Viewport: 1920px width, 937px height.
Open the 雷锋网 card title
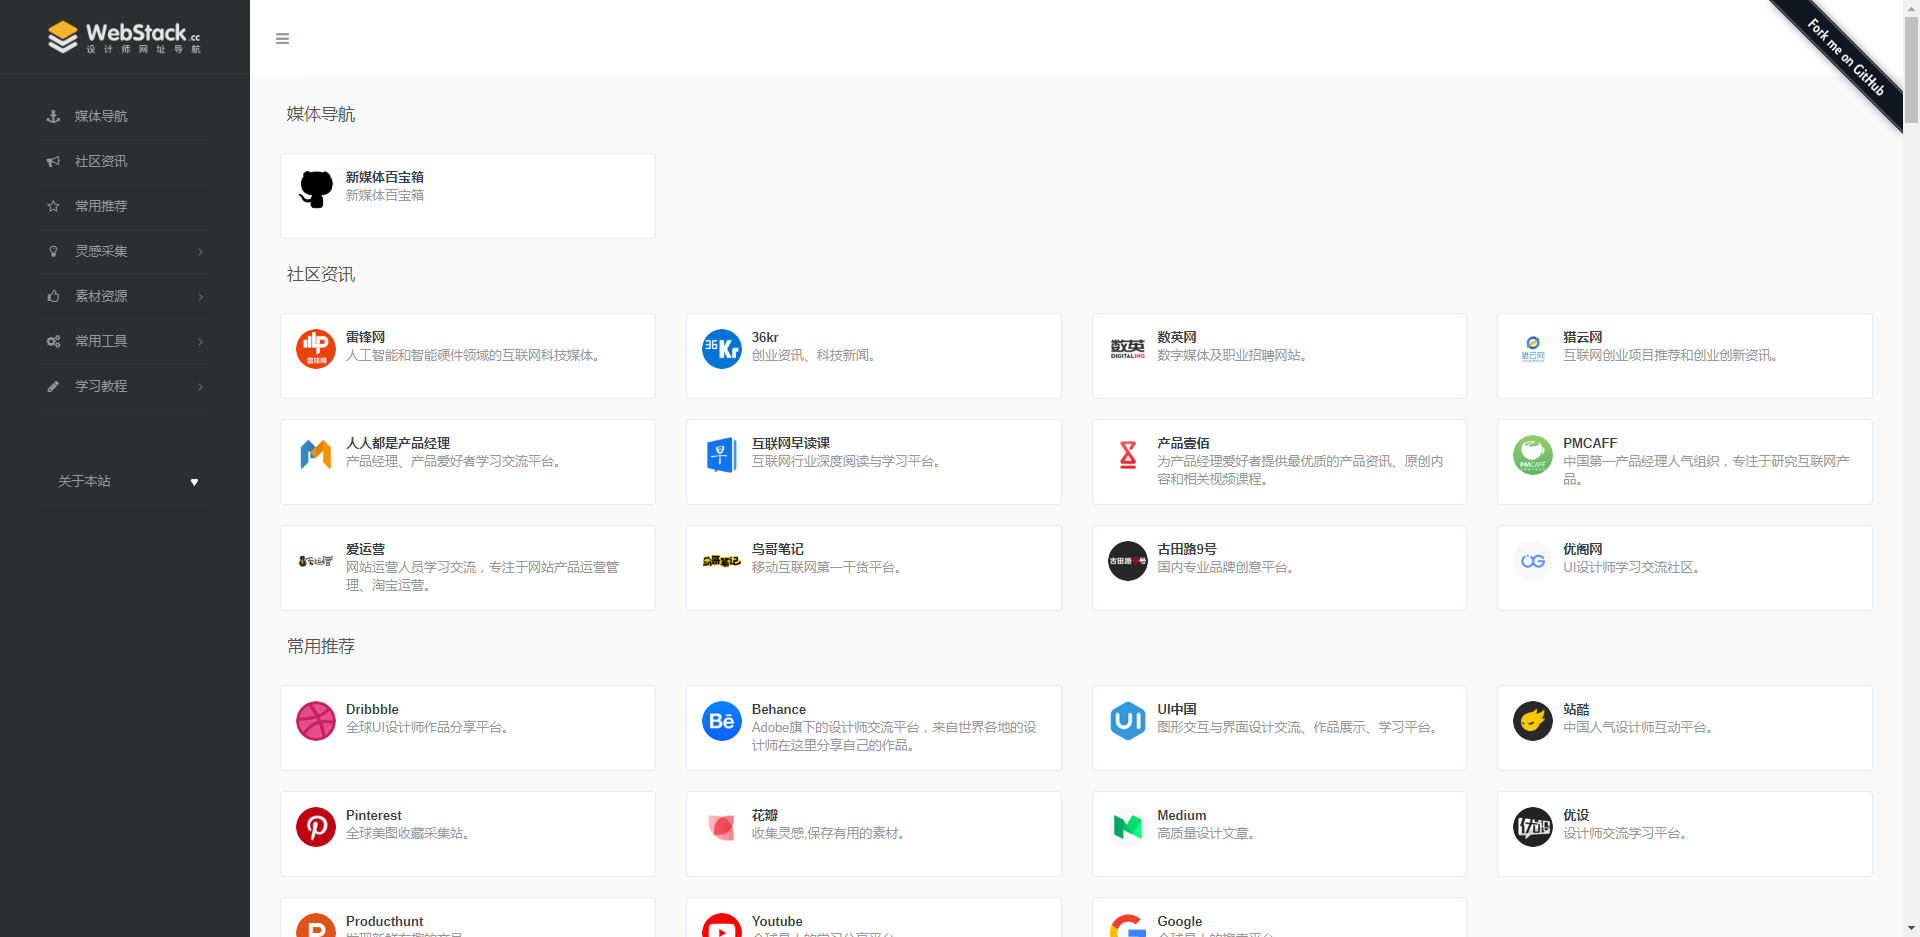pyautogui.click(x=365, y=337)
